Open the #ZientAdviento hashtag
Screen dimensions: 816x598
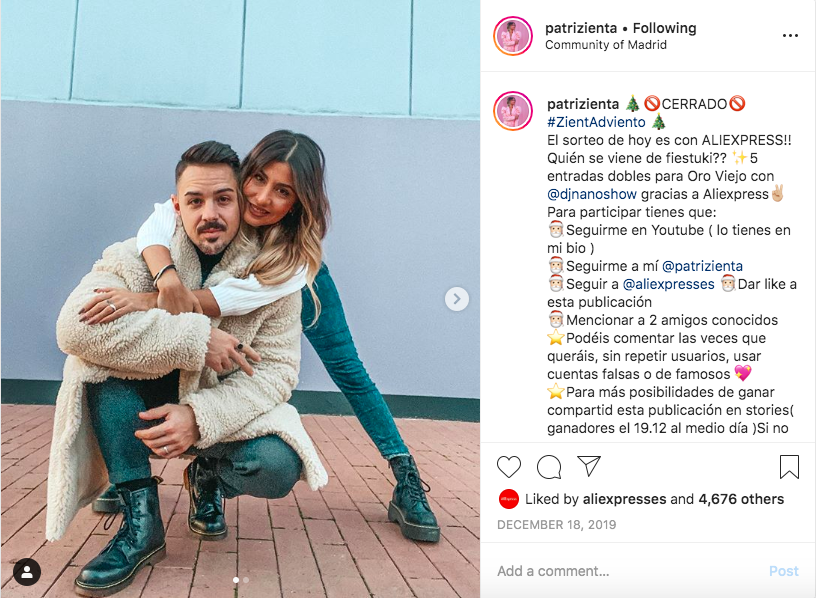(596, 122)
